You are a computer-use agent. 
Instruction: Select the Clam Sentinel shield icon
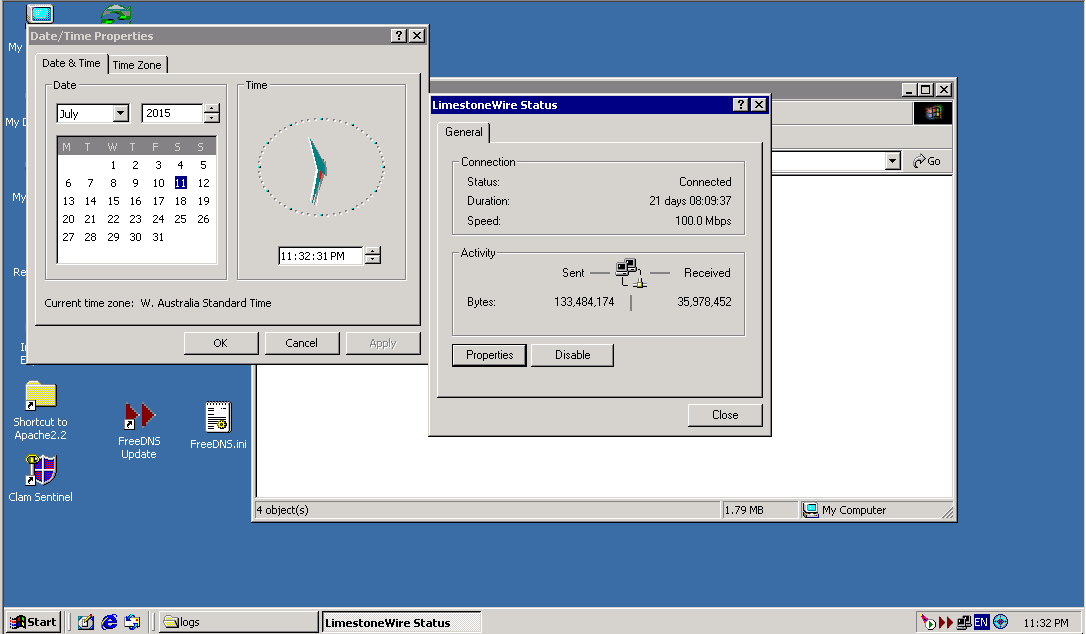pyautogui.click(x=40, y=470)
